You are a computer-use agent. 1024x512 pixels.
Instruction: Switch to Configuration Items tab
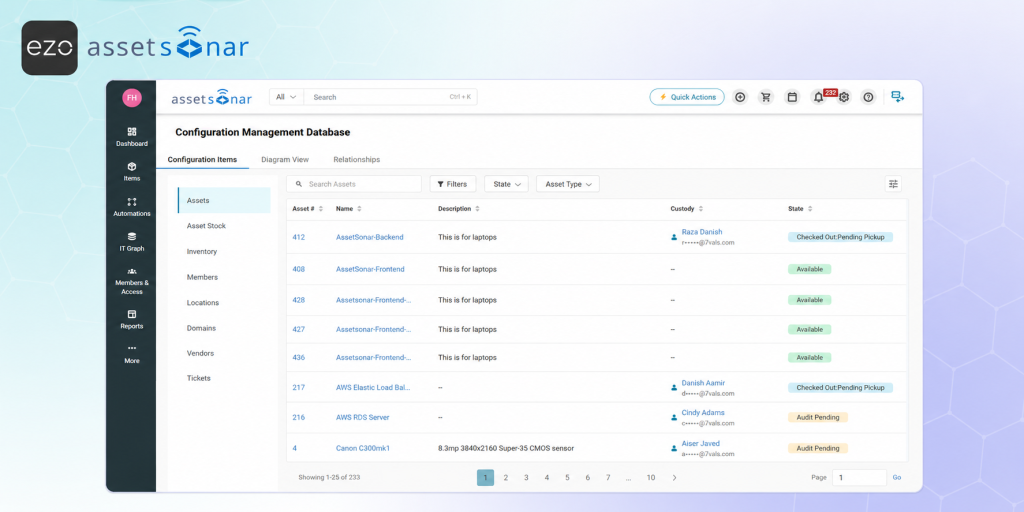click(202, 159)
